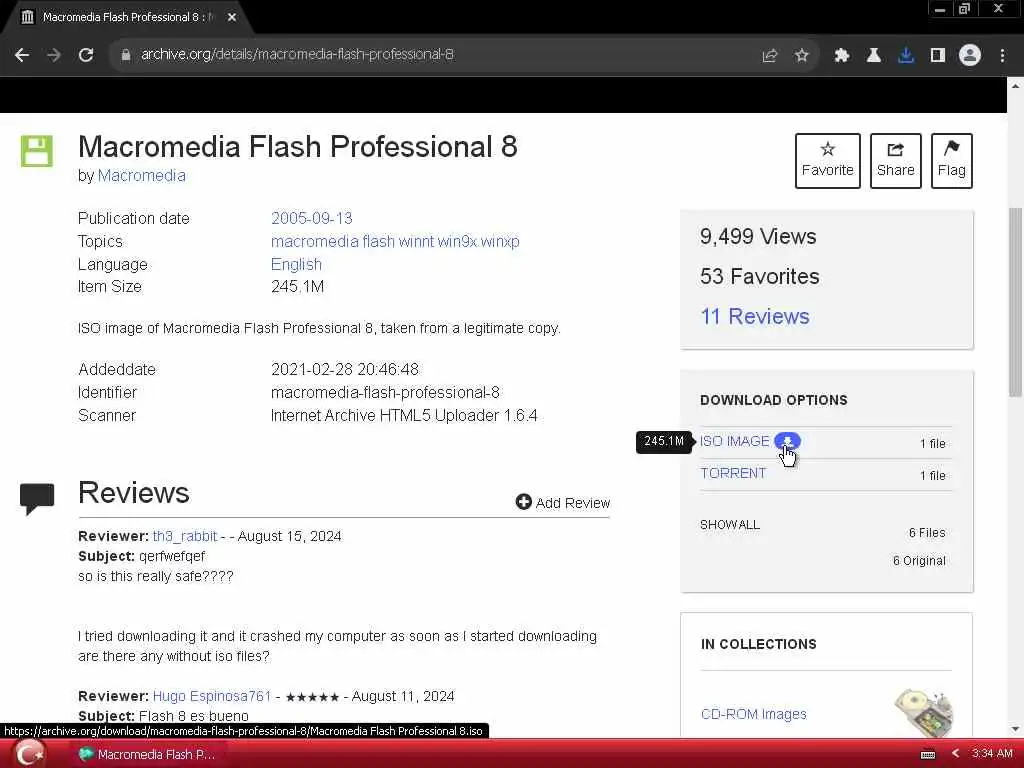Open the Macromedia creator link
1024x768 pixels.
click(141, 176)
